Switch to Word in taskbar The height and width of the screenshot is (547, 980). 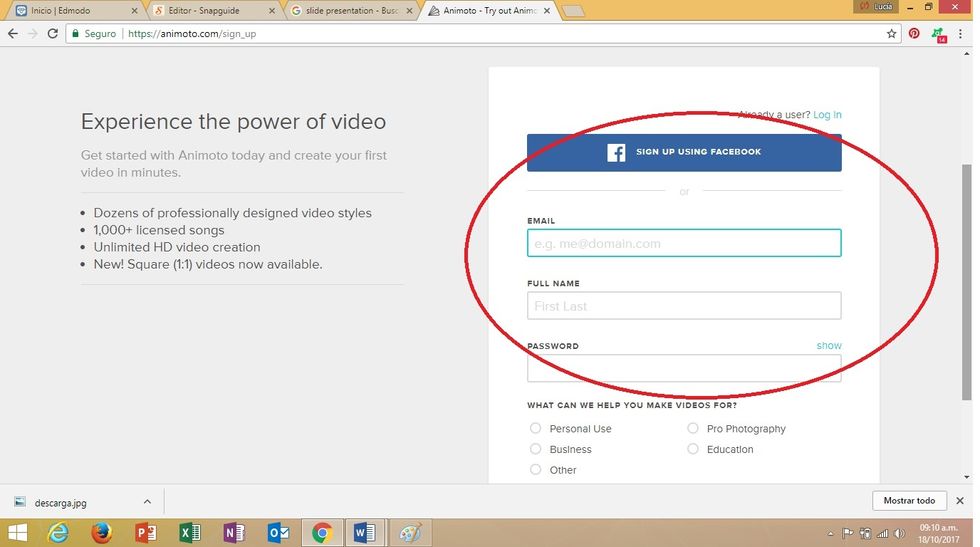coord(365,533)
